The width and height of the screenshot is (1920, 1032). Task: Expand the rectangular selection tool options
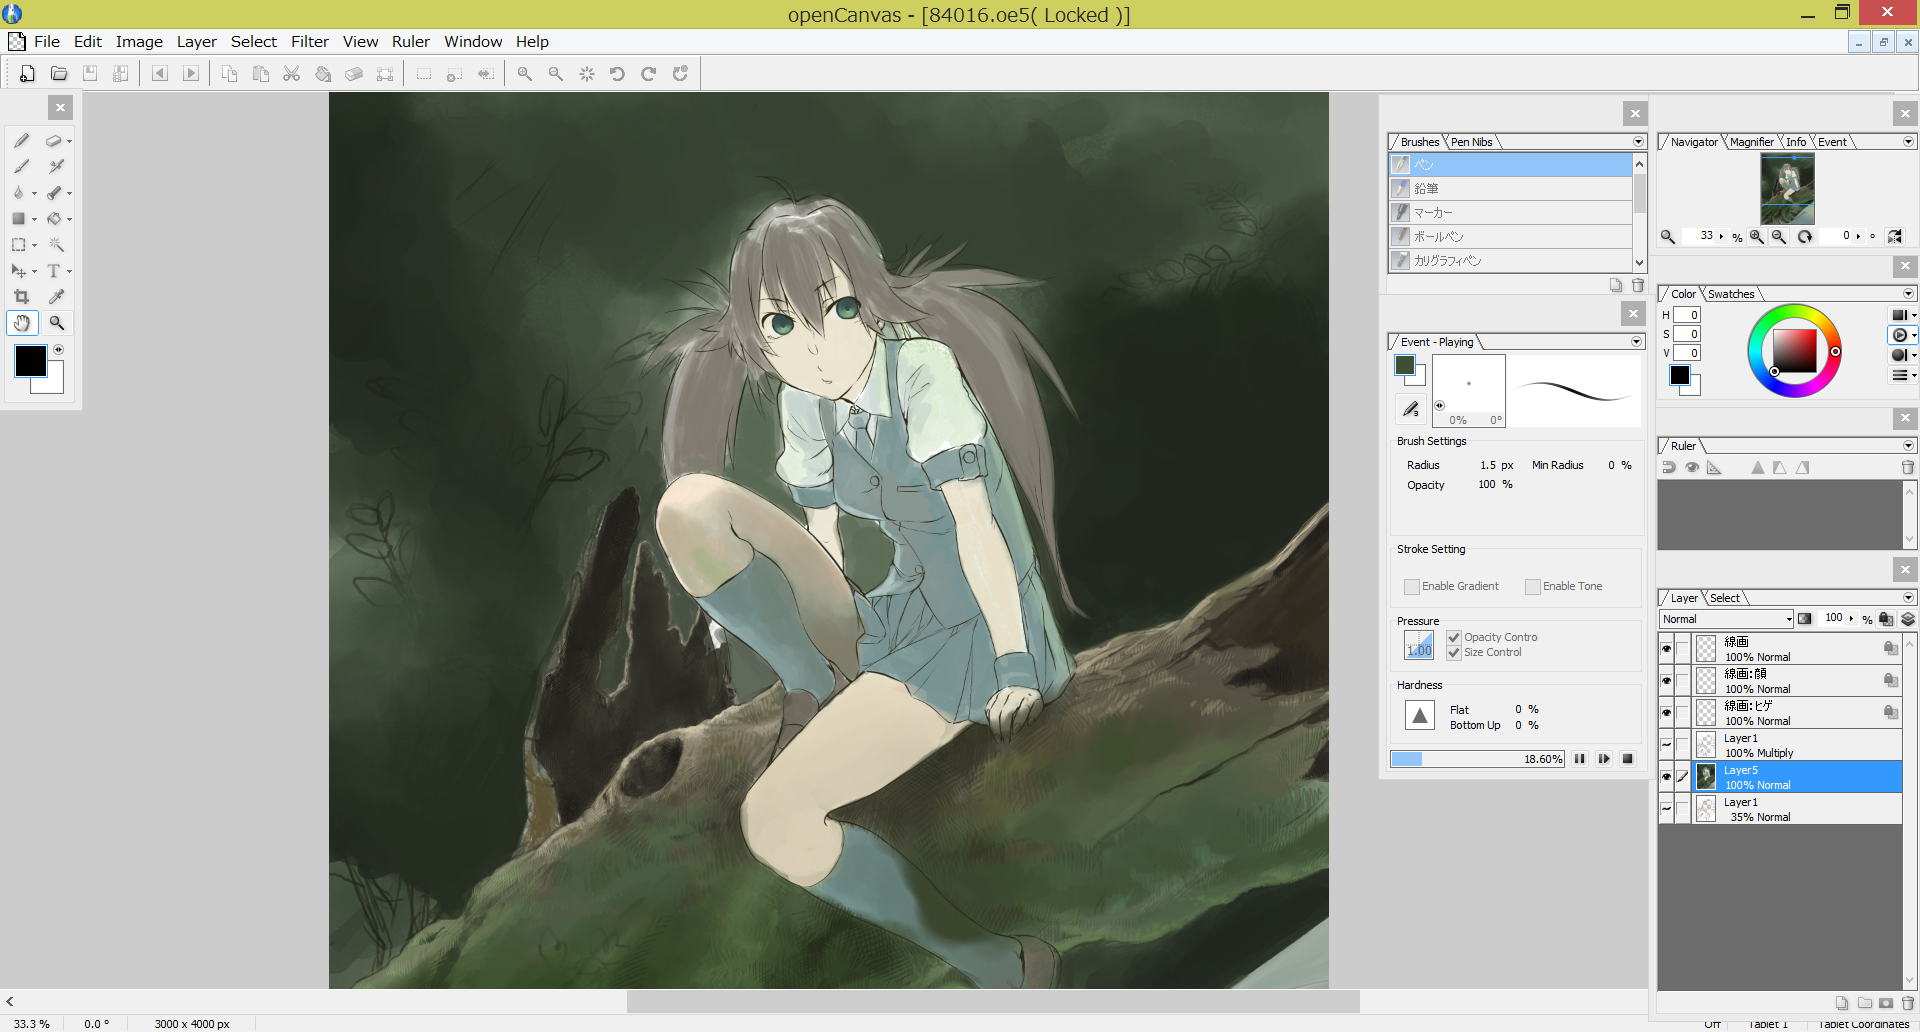(x=36, y=245)
